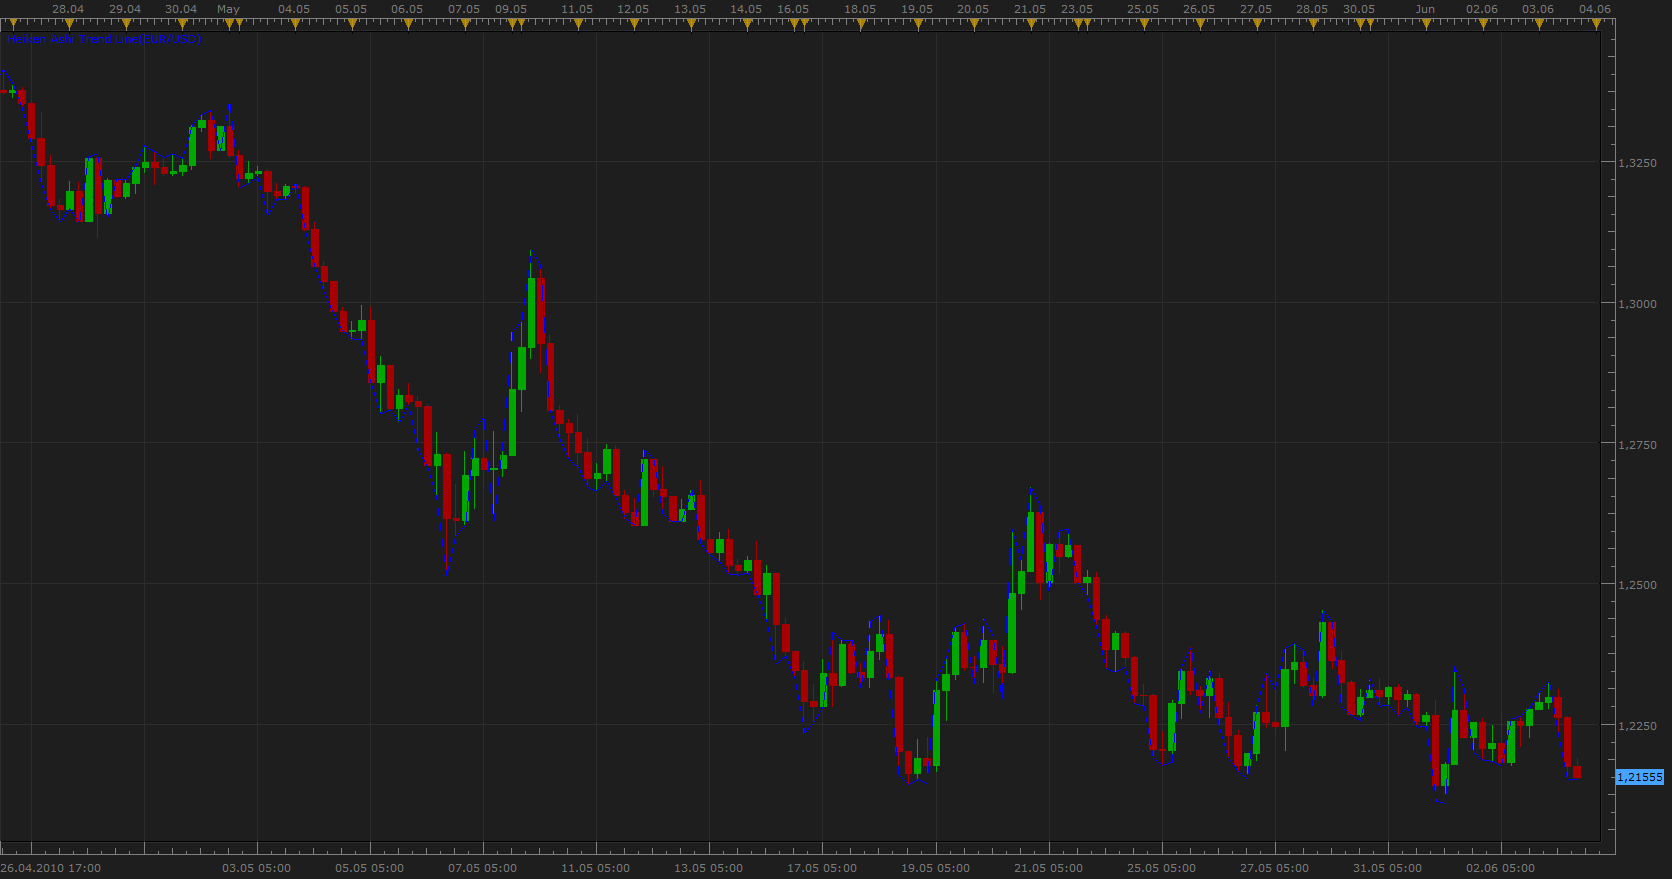
Task: Click the 17.05 05:00 bottom axis label
Action: (822, 868)
